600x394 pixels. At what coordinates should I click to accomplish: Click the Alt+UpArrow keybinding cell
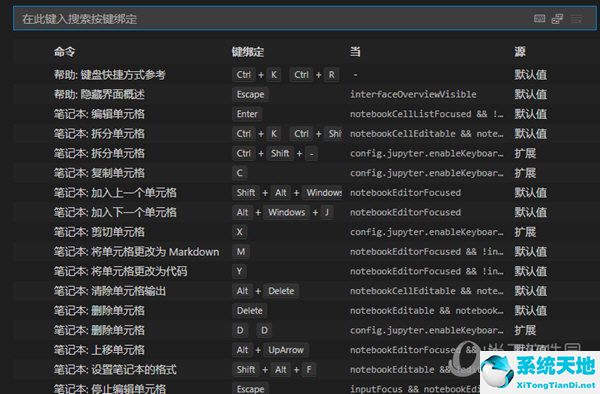(270, 350)
